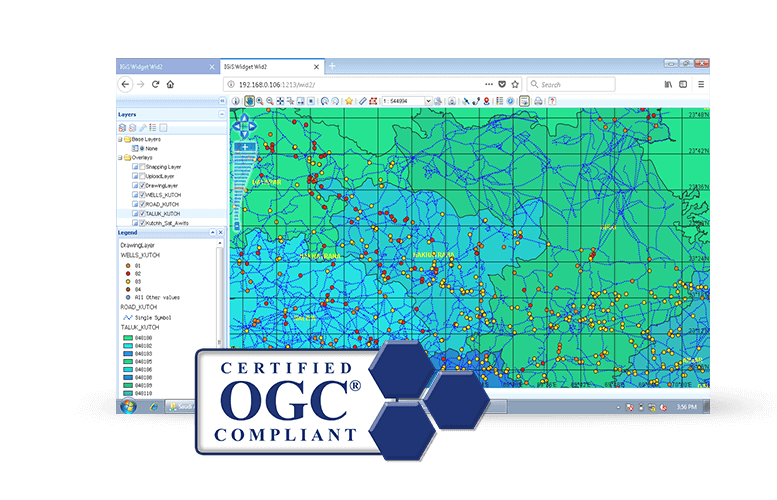Click the Overlays folder label
Image resolution: width=777 pixels, height=500 pixels.
pos(142,158)
